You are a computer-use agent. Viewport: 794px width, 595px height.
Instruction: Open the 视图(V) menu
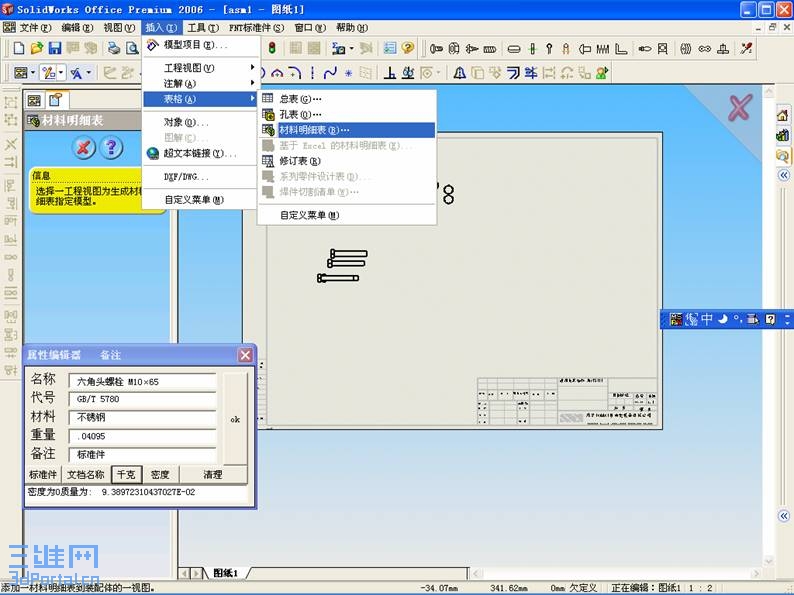(x=119, y=27)
